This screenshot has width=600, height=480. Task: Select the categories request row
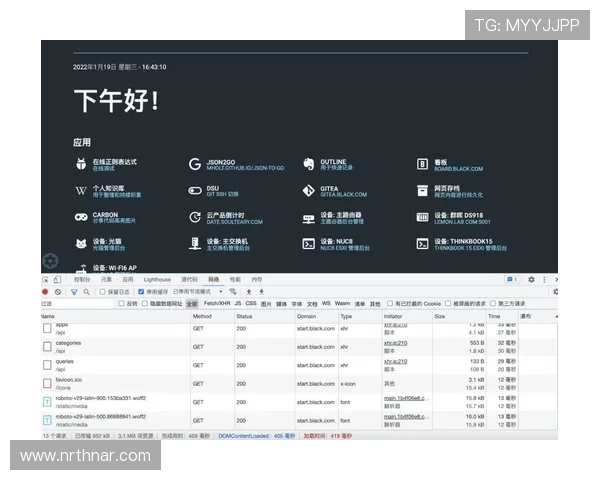[x=299, y=347]
